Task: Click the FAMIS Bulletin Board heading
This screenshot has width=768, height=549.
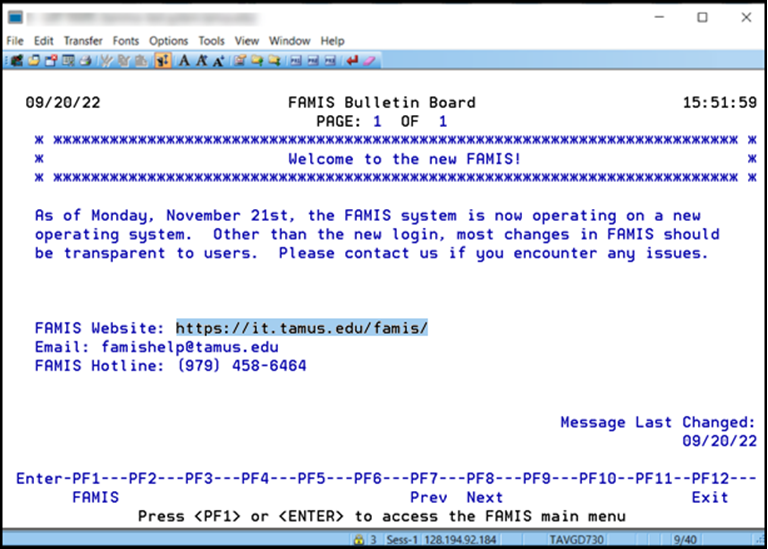Action: [382, 102]
